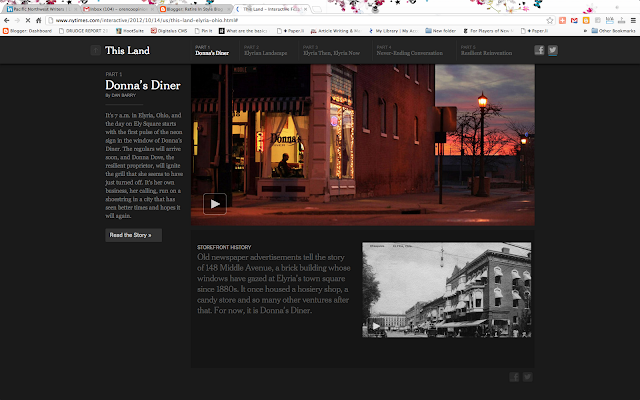
Task: Open the Blogger extension icon
Action: (586, 20)
